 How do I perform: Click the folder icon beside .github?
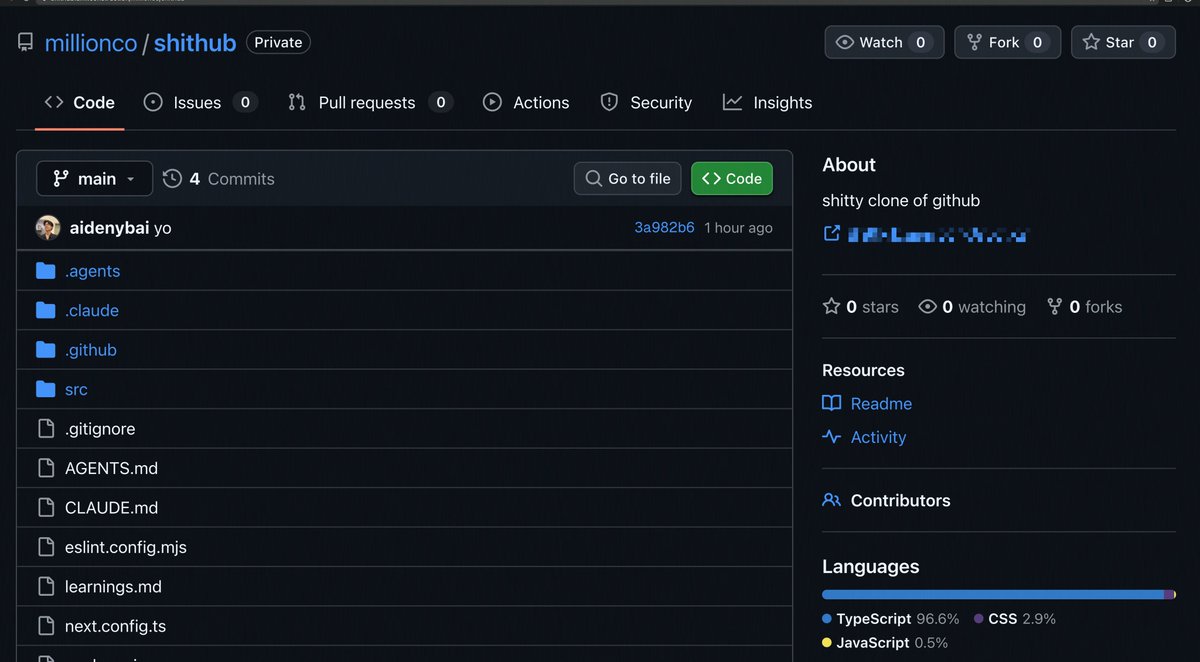(45, 350)
